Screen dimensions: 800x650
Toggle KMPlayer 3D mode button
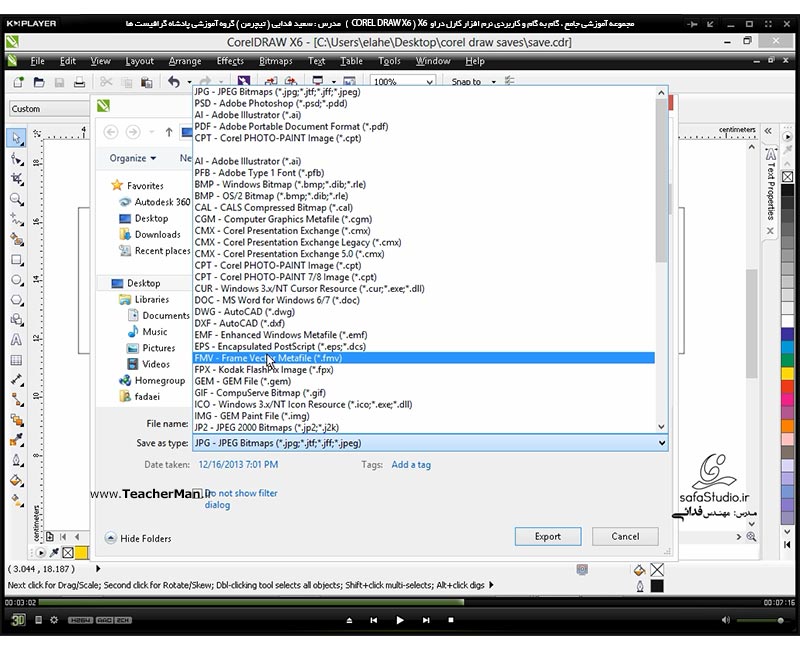(18, 620)
